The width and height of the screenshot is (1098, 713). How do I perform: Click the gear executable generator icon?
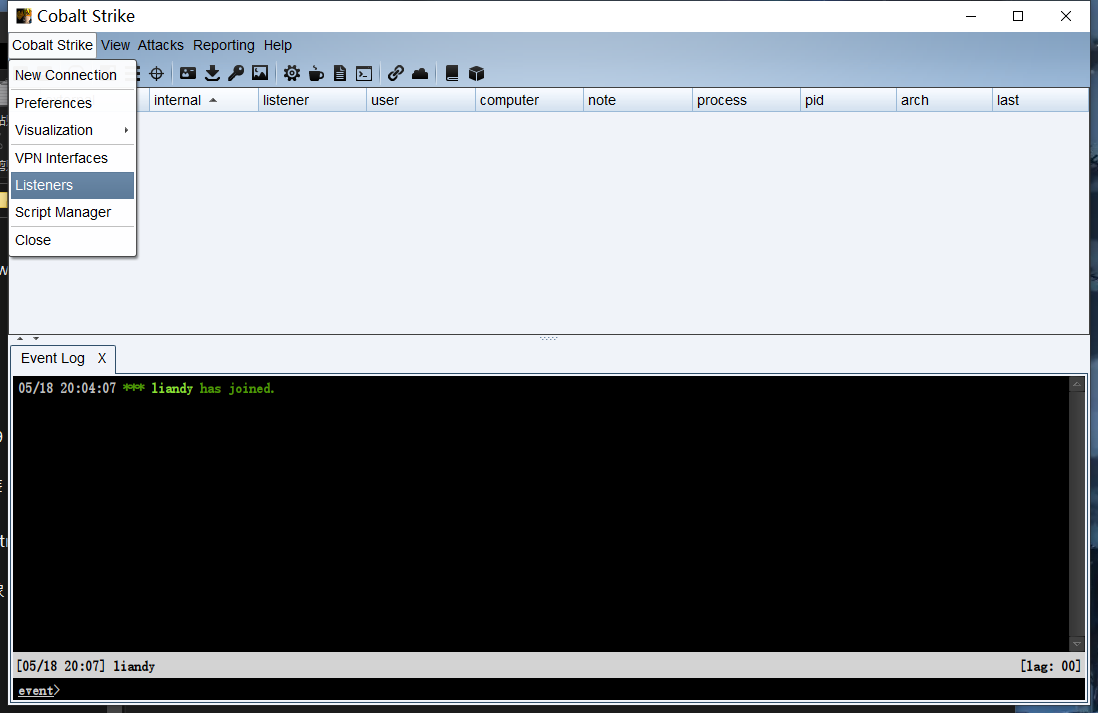point(292,73)
